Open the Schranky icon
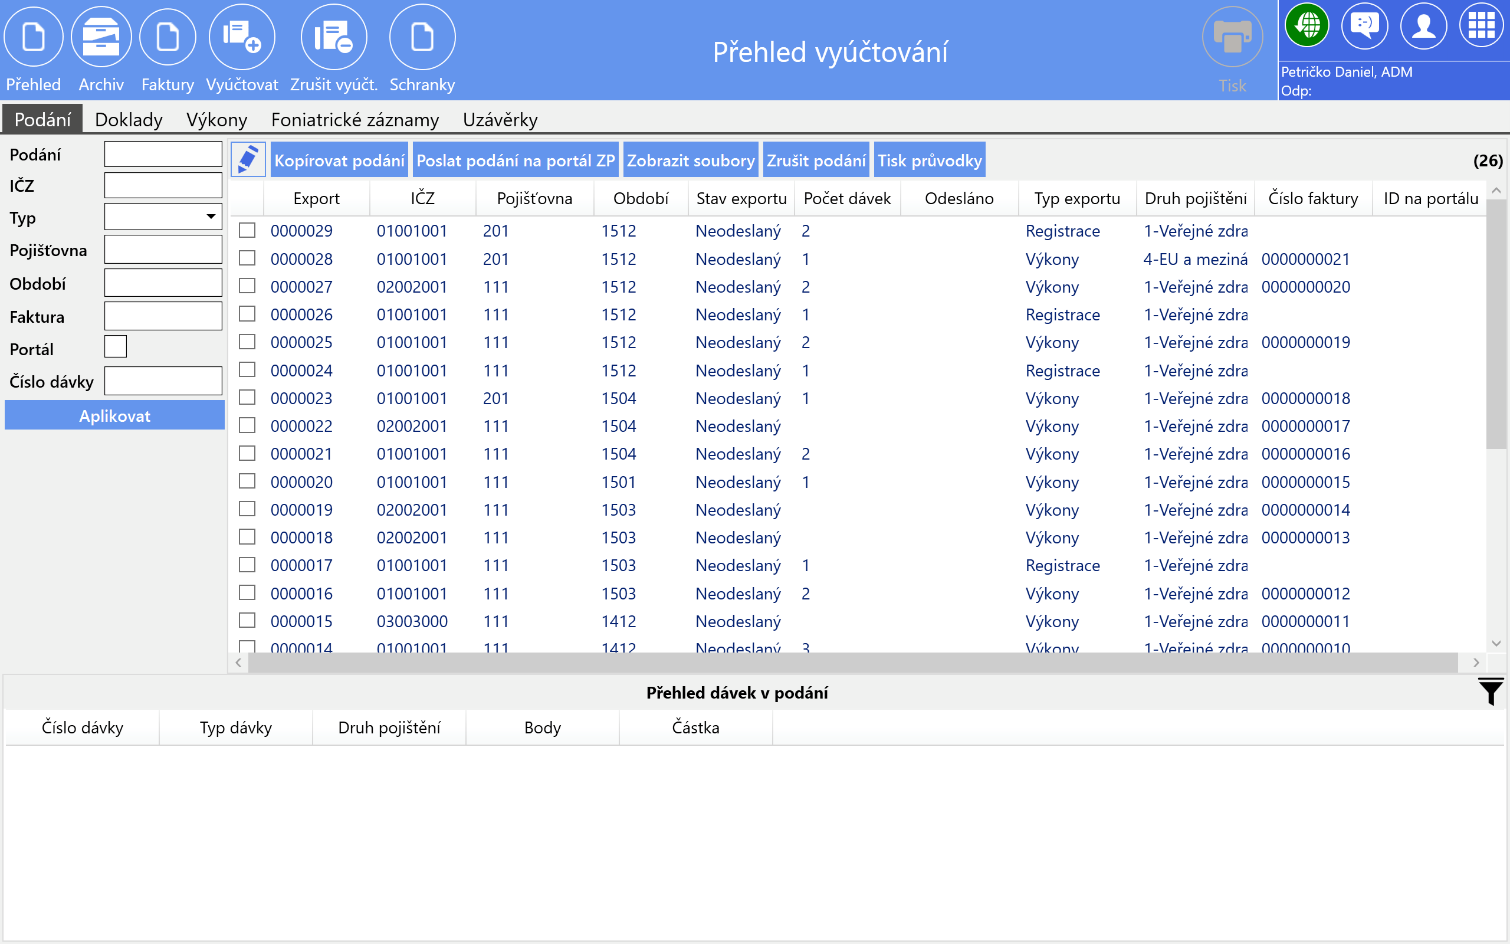 [422, 38]
